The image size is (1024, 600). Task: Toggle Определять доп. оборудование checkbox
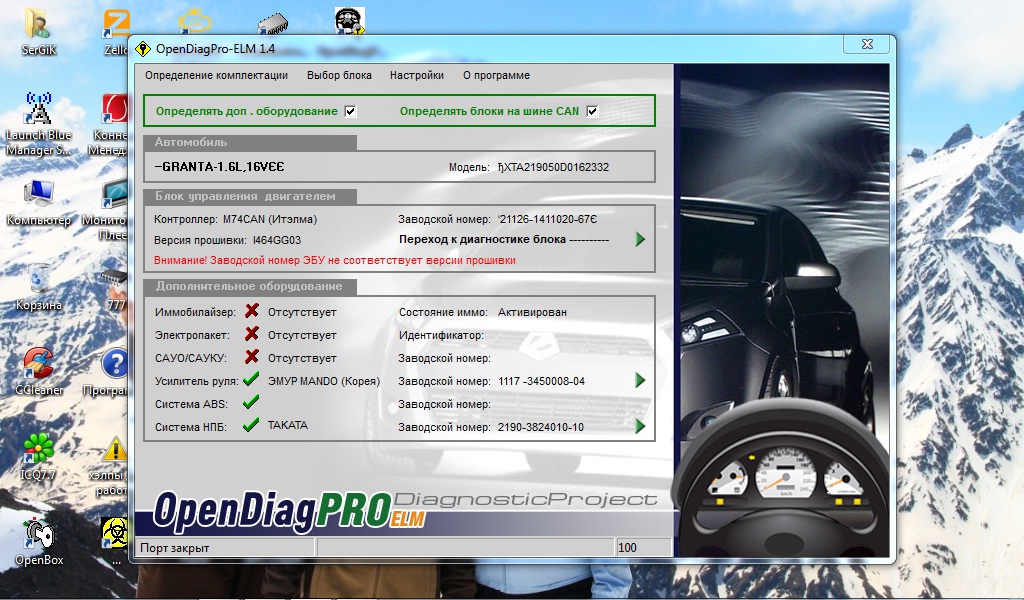(x=350, y=111)
